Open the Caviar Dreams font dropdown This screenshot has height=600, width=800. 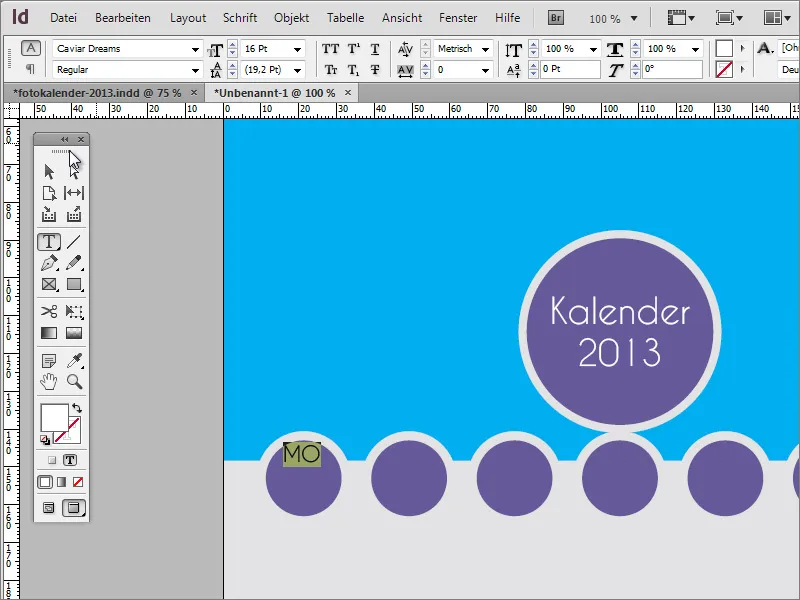pyautogui.click(x=195, y=49)
